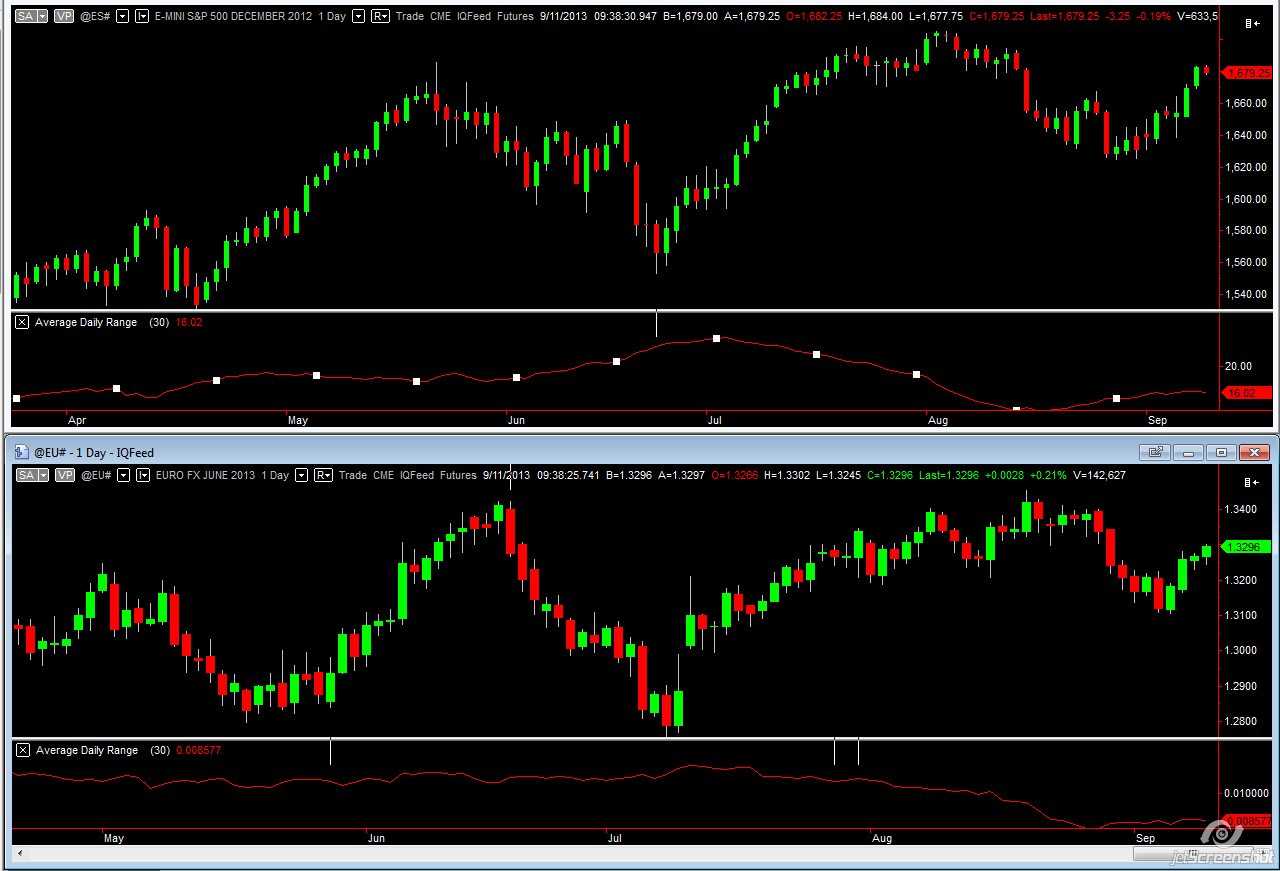Click the VP button on the EU chart
This screenshot has height=871, width=1280.
[x=63, y=475]
